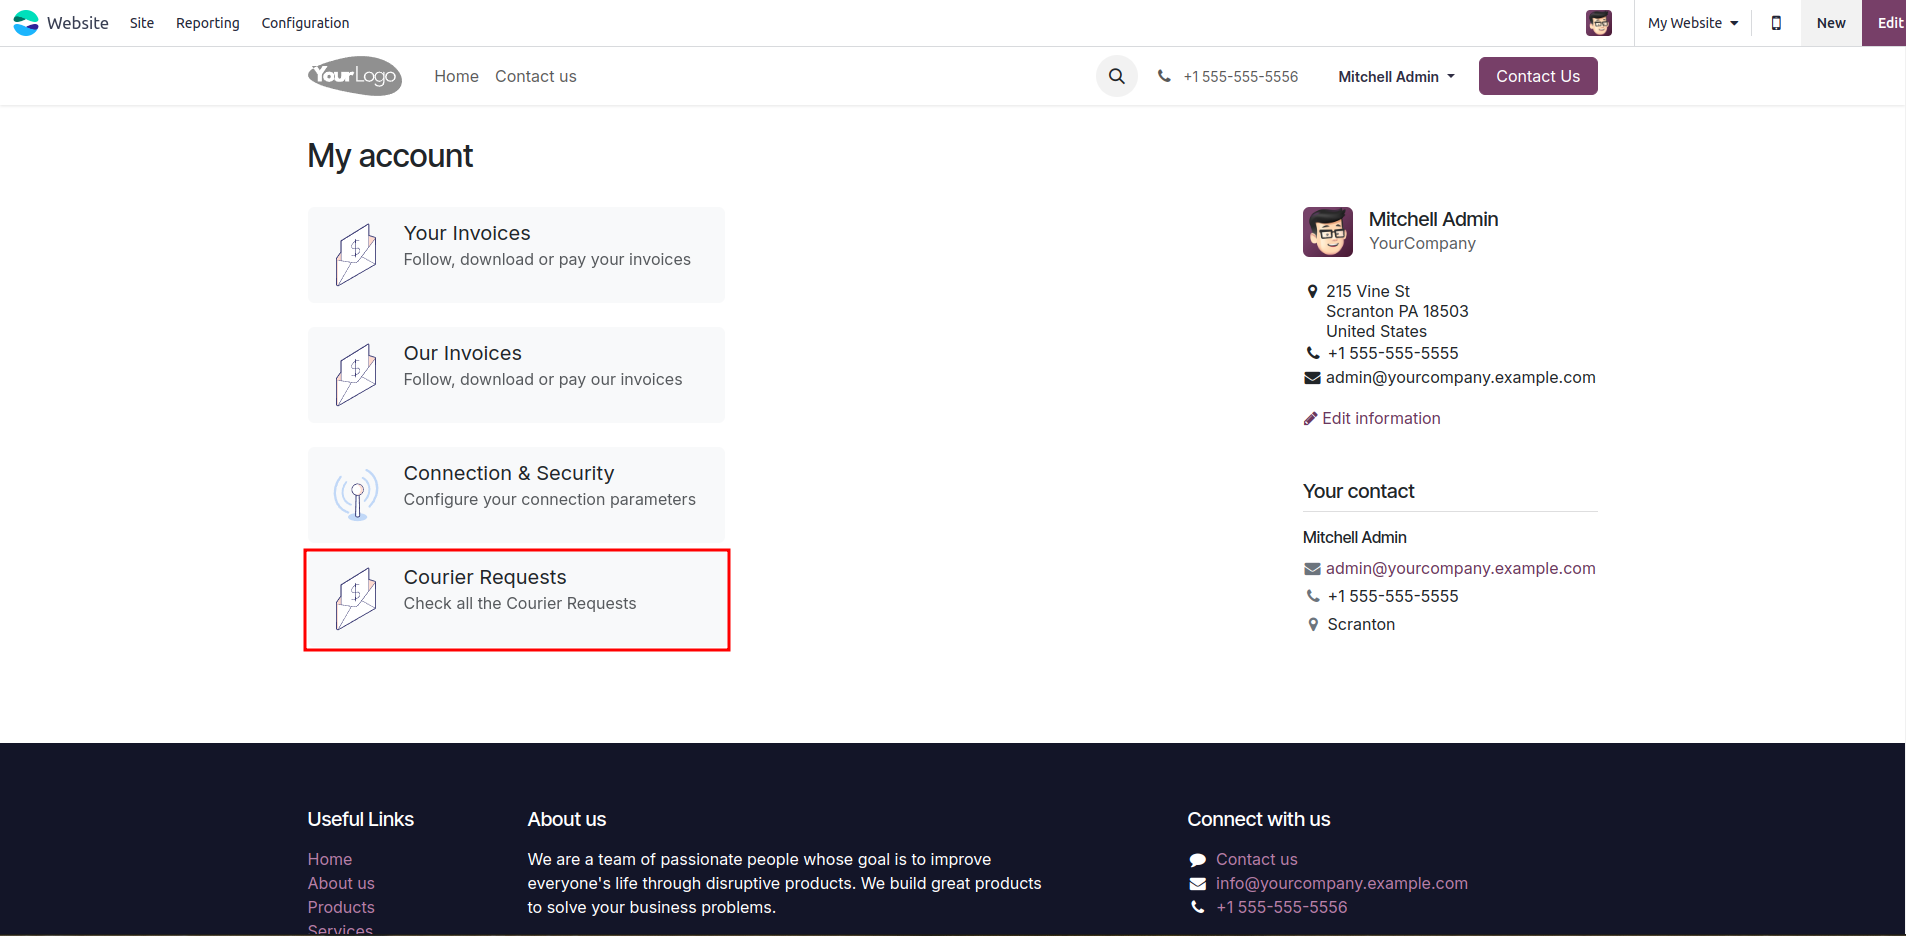This screenshot has height=936, width=1906.
Task: Click the pencil icon beside Edit information
Action: pyautogui.click(x=1310, y=419)
